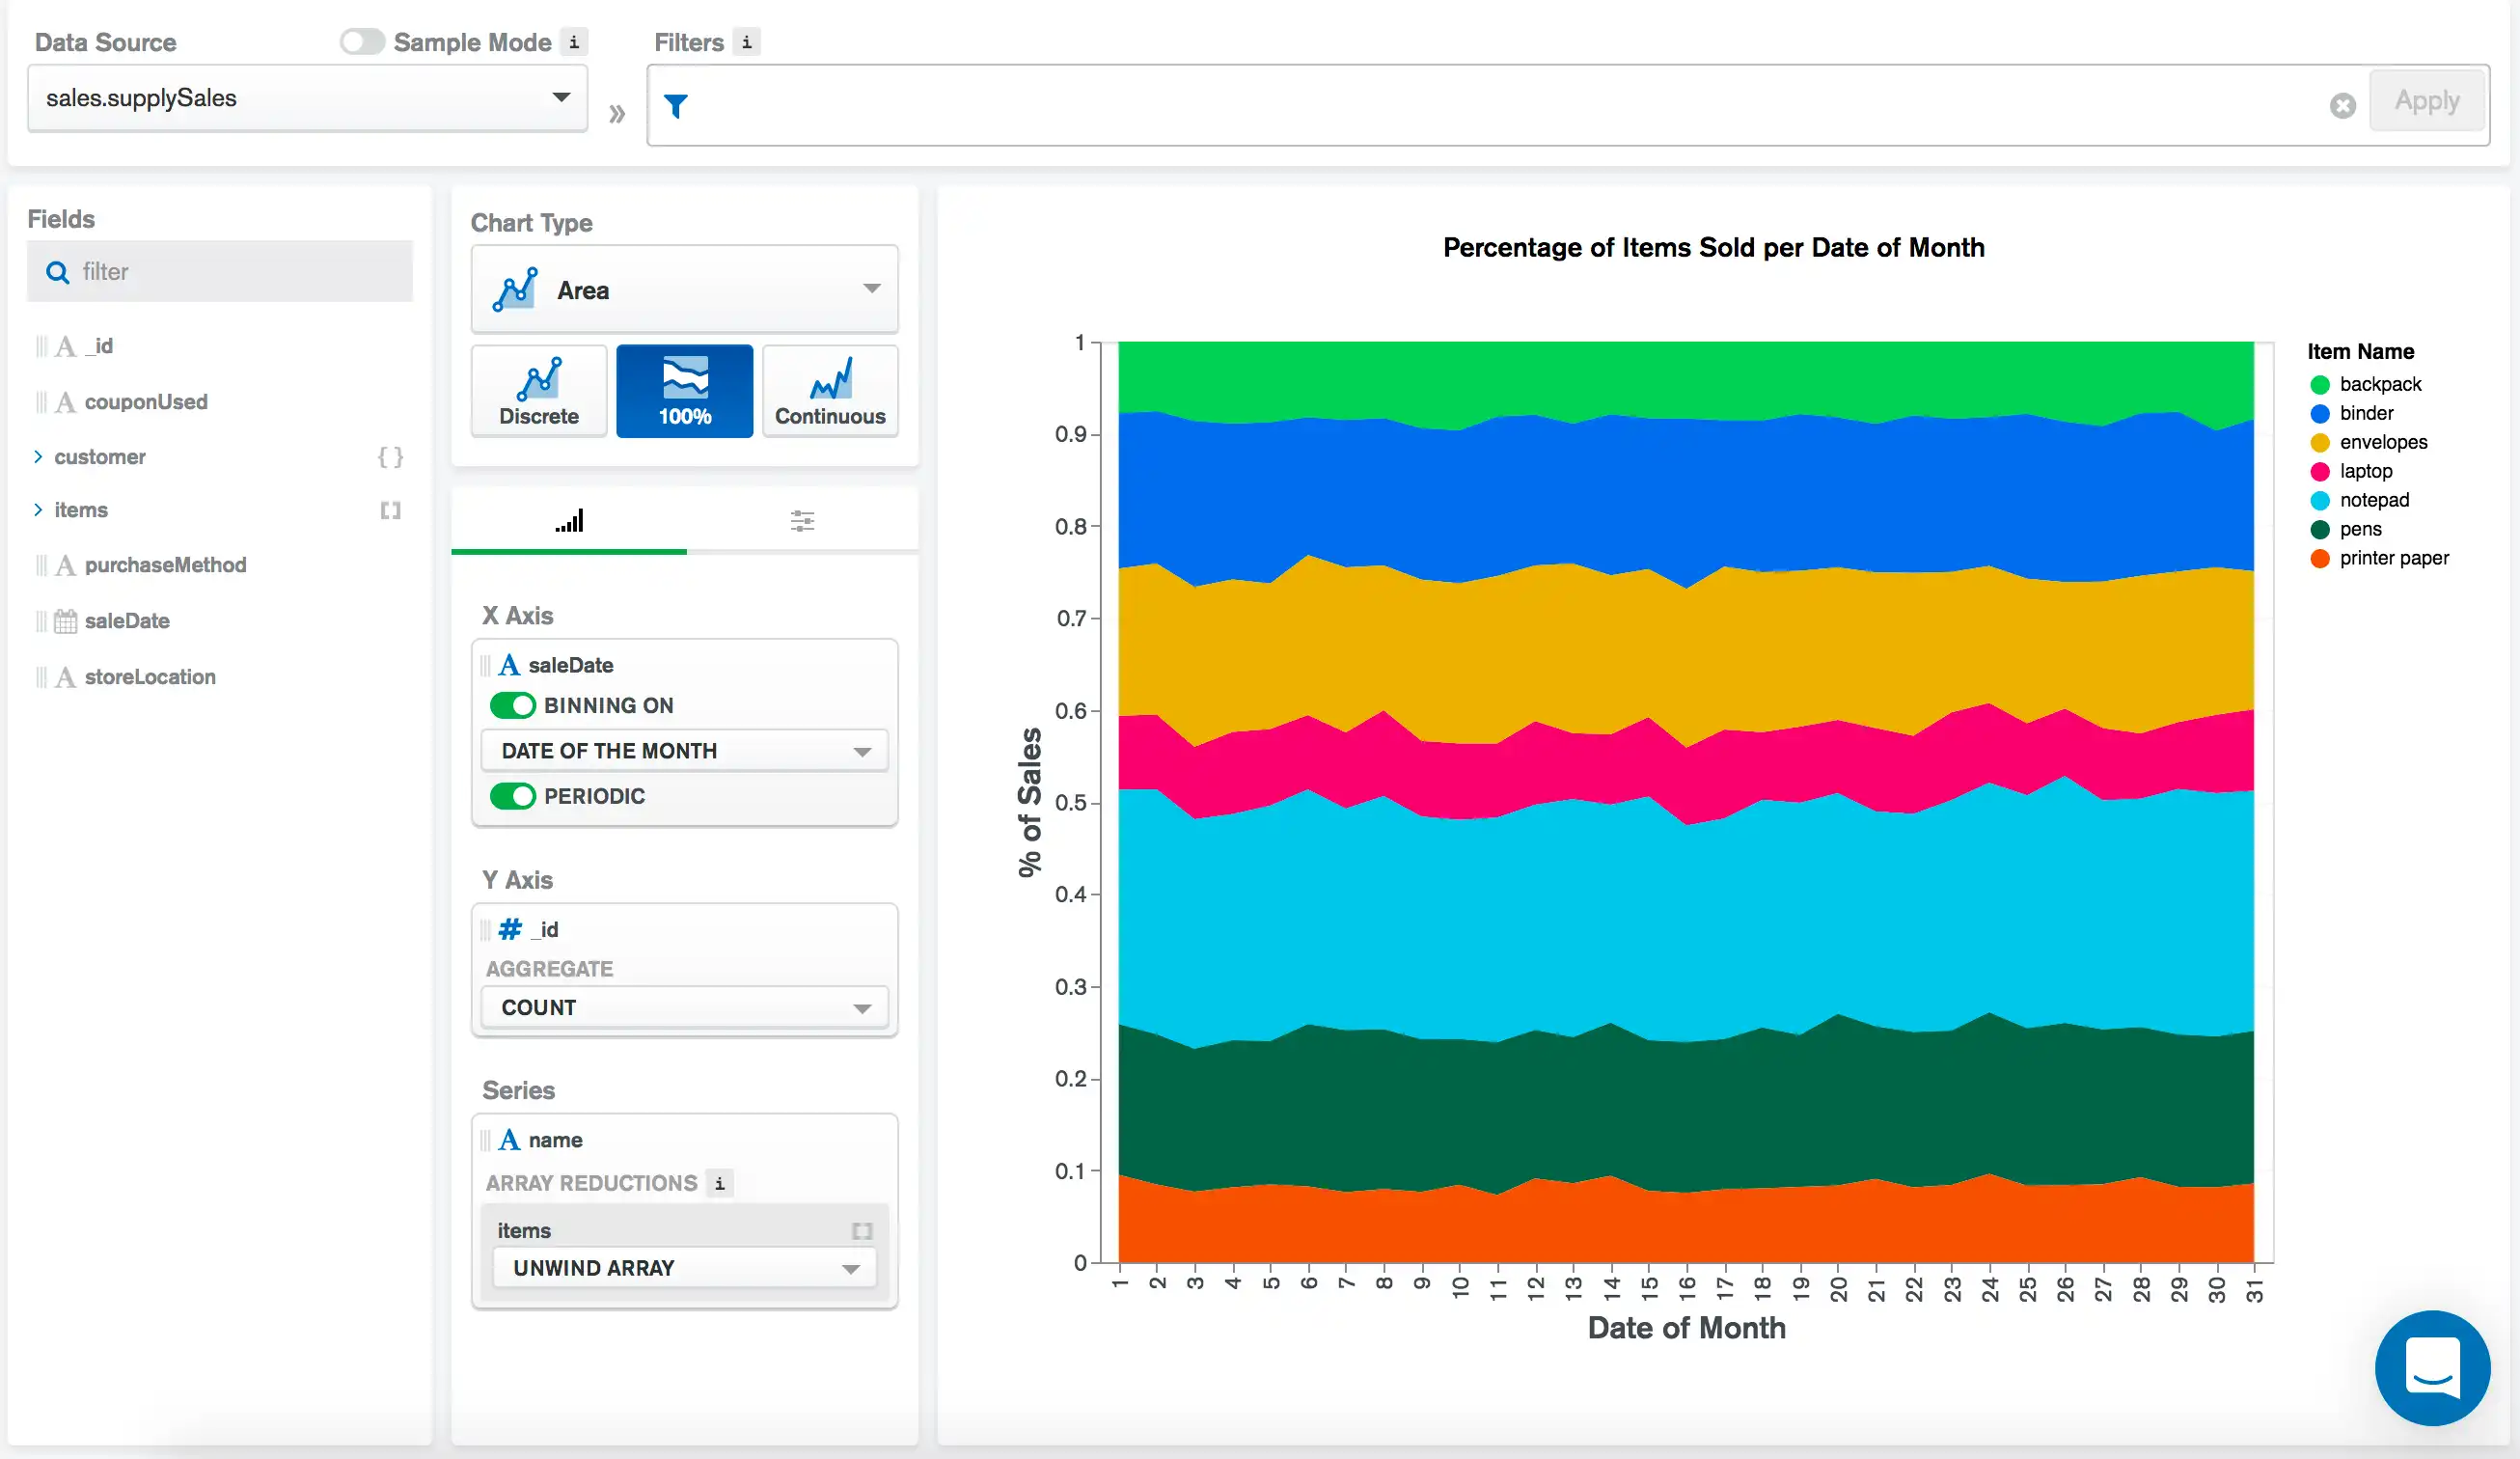Switch to the customize sliders tab
The image size is (2520, 1459).
pyautogui.click(x=802, y=521)
